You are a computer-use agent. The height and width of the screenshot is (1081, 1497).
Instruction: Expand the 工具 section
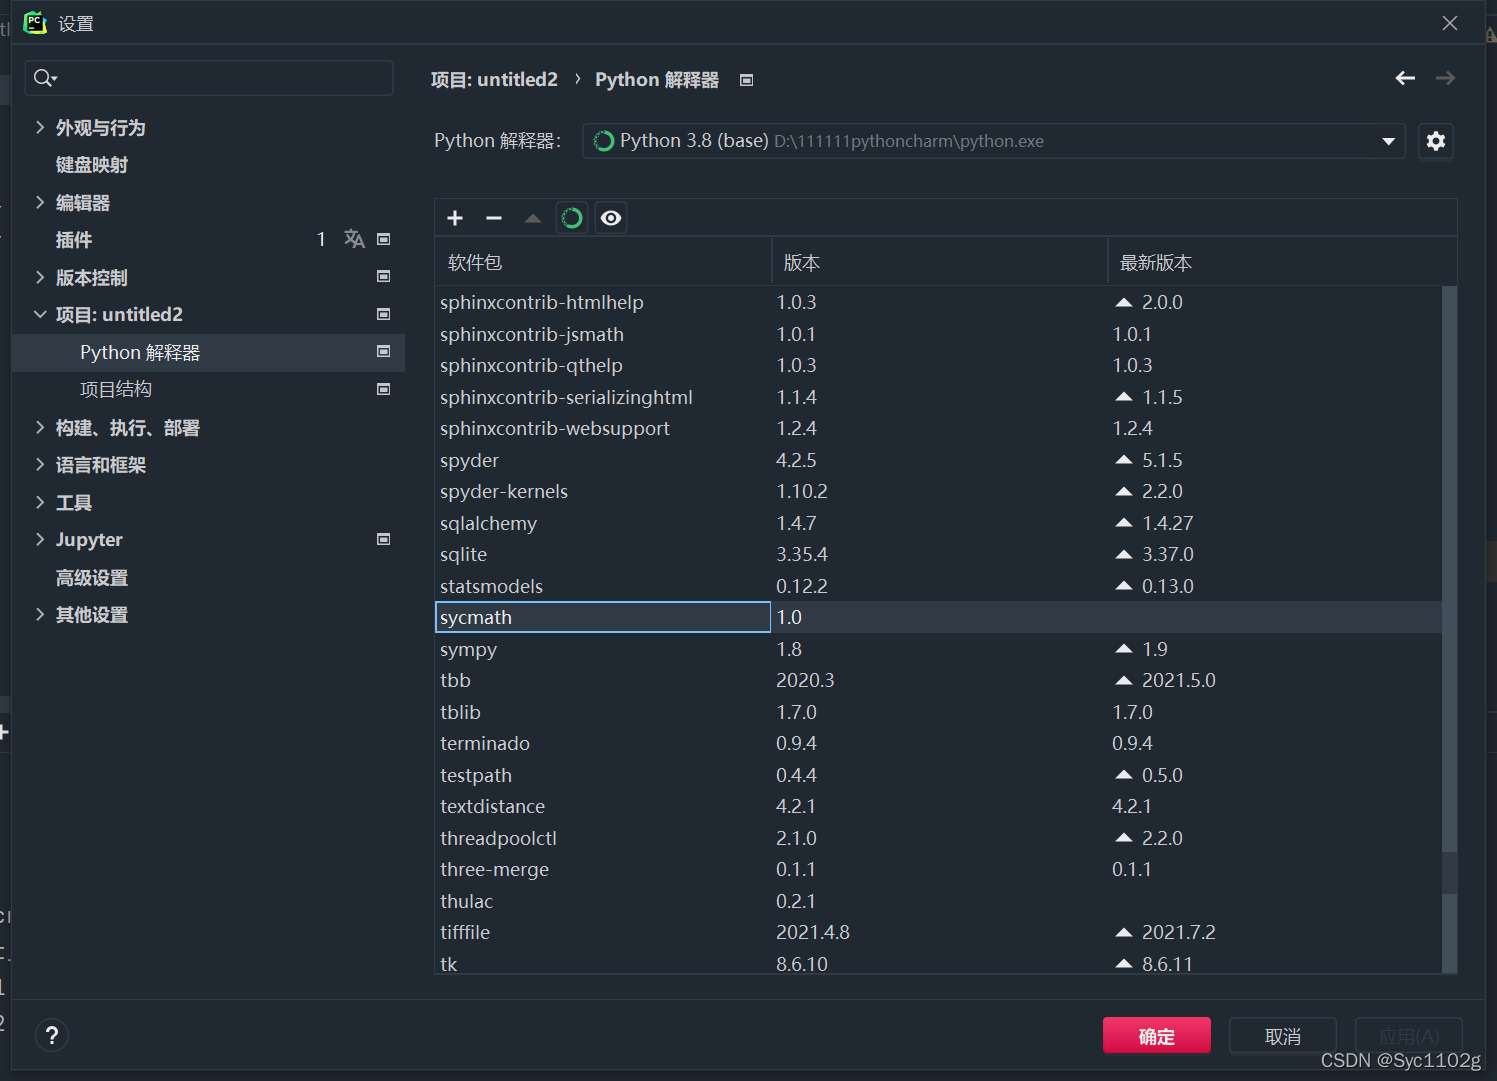coord(40,502)
